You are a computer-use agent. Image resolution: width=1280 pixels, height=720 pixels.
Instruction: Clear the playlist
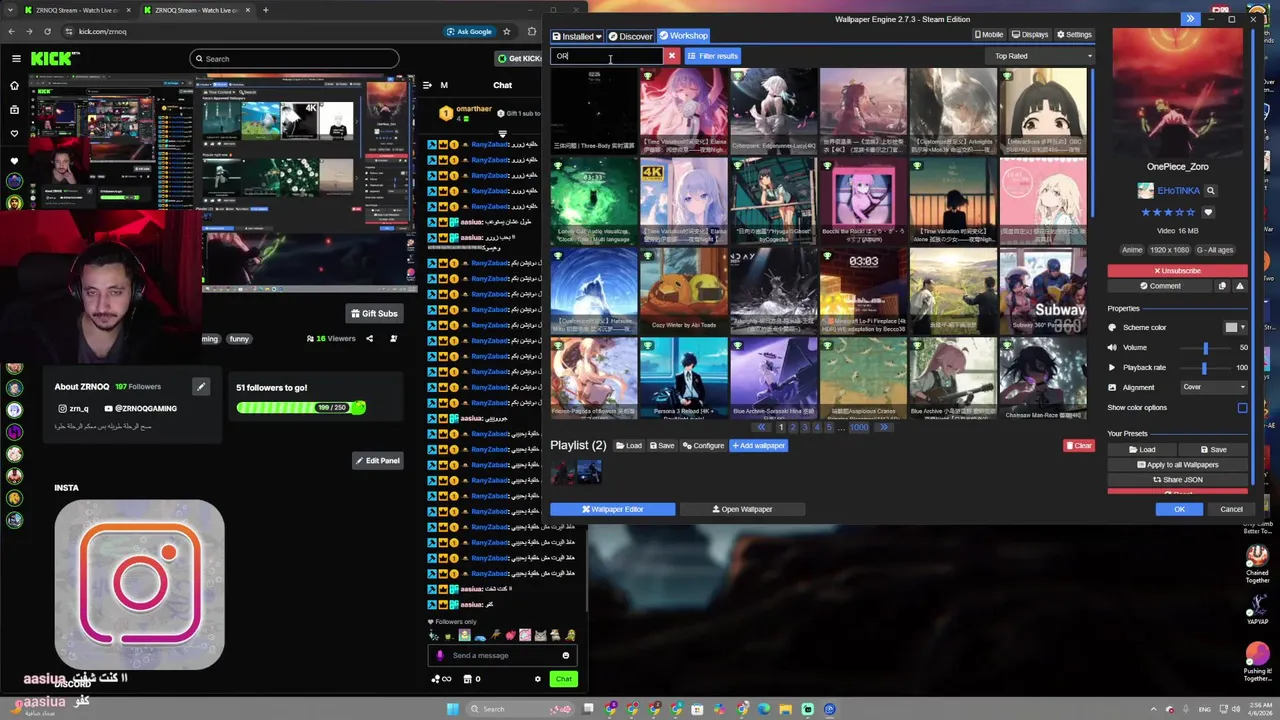[1078, 445]
